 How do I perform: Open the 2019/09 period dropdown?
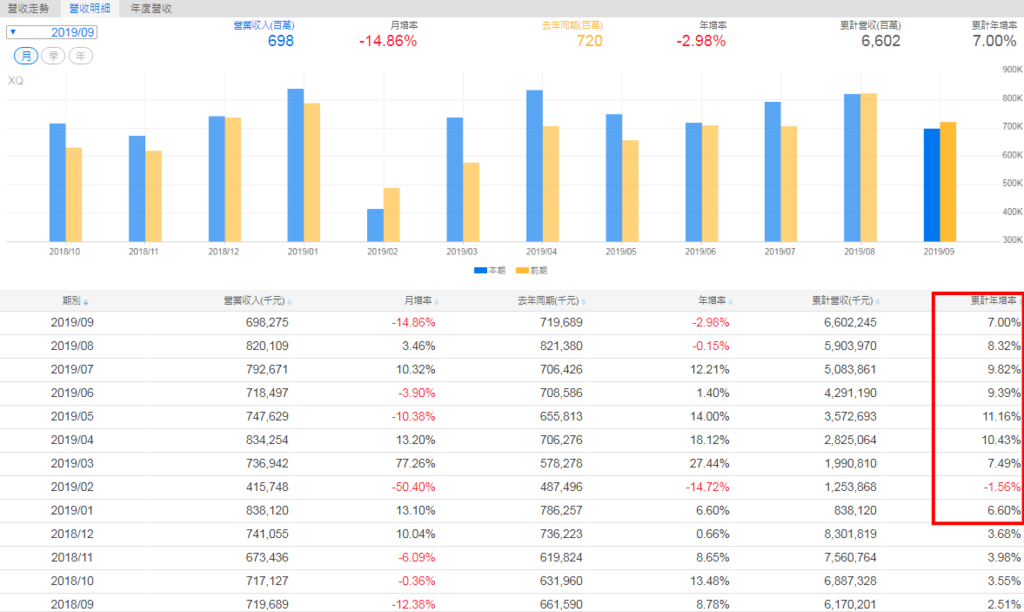coord(52,32)
